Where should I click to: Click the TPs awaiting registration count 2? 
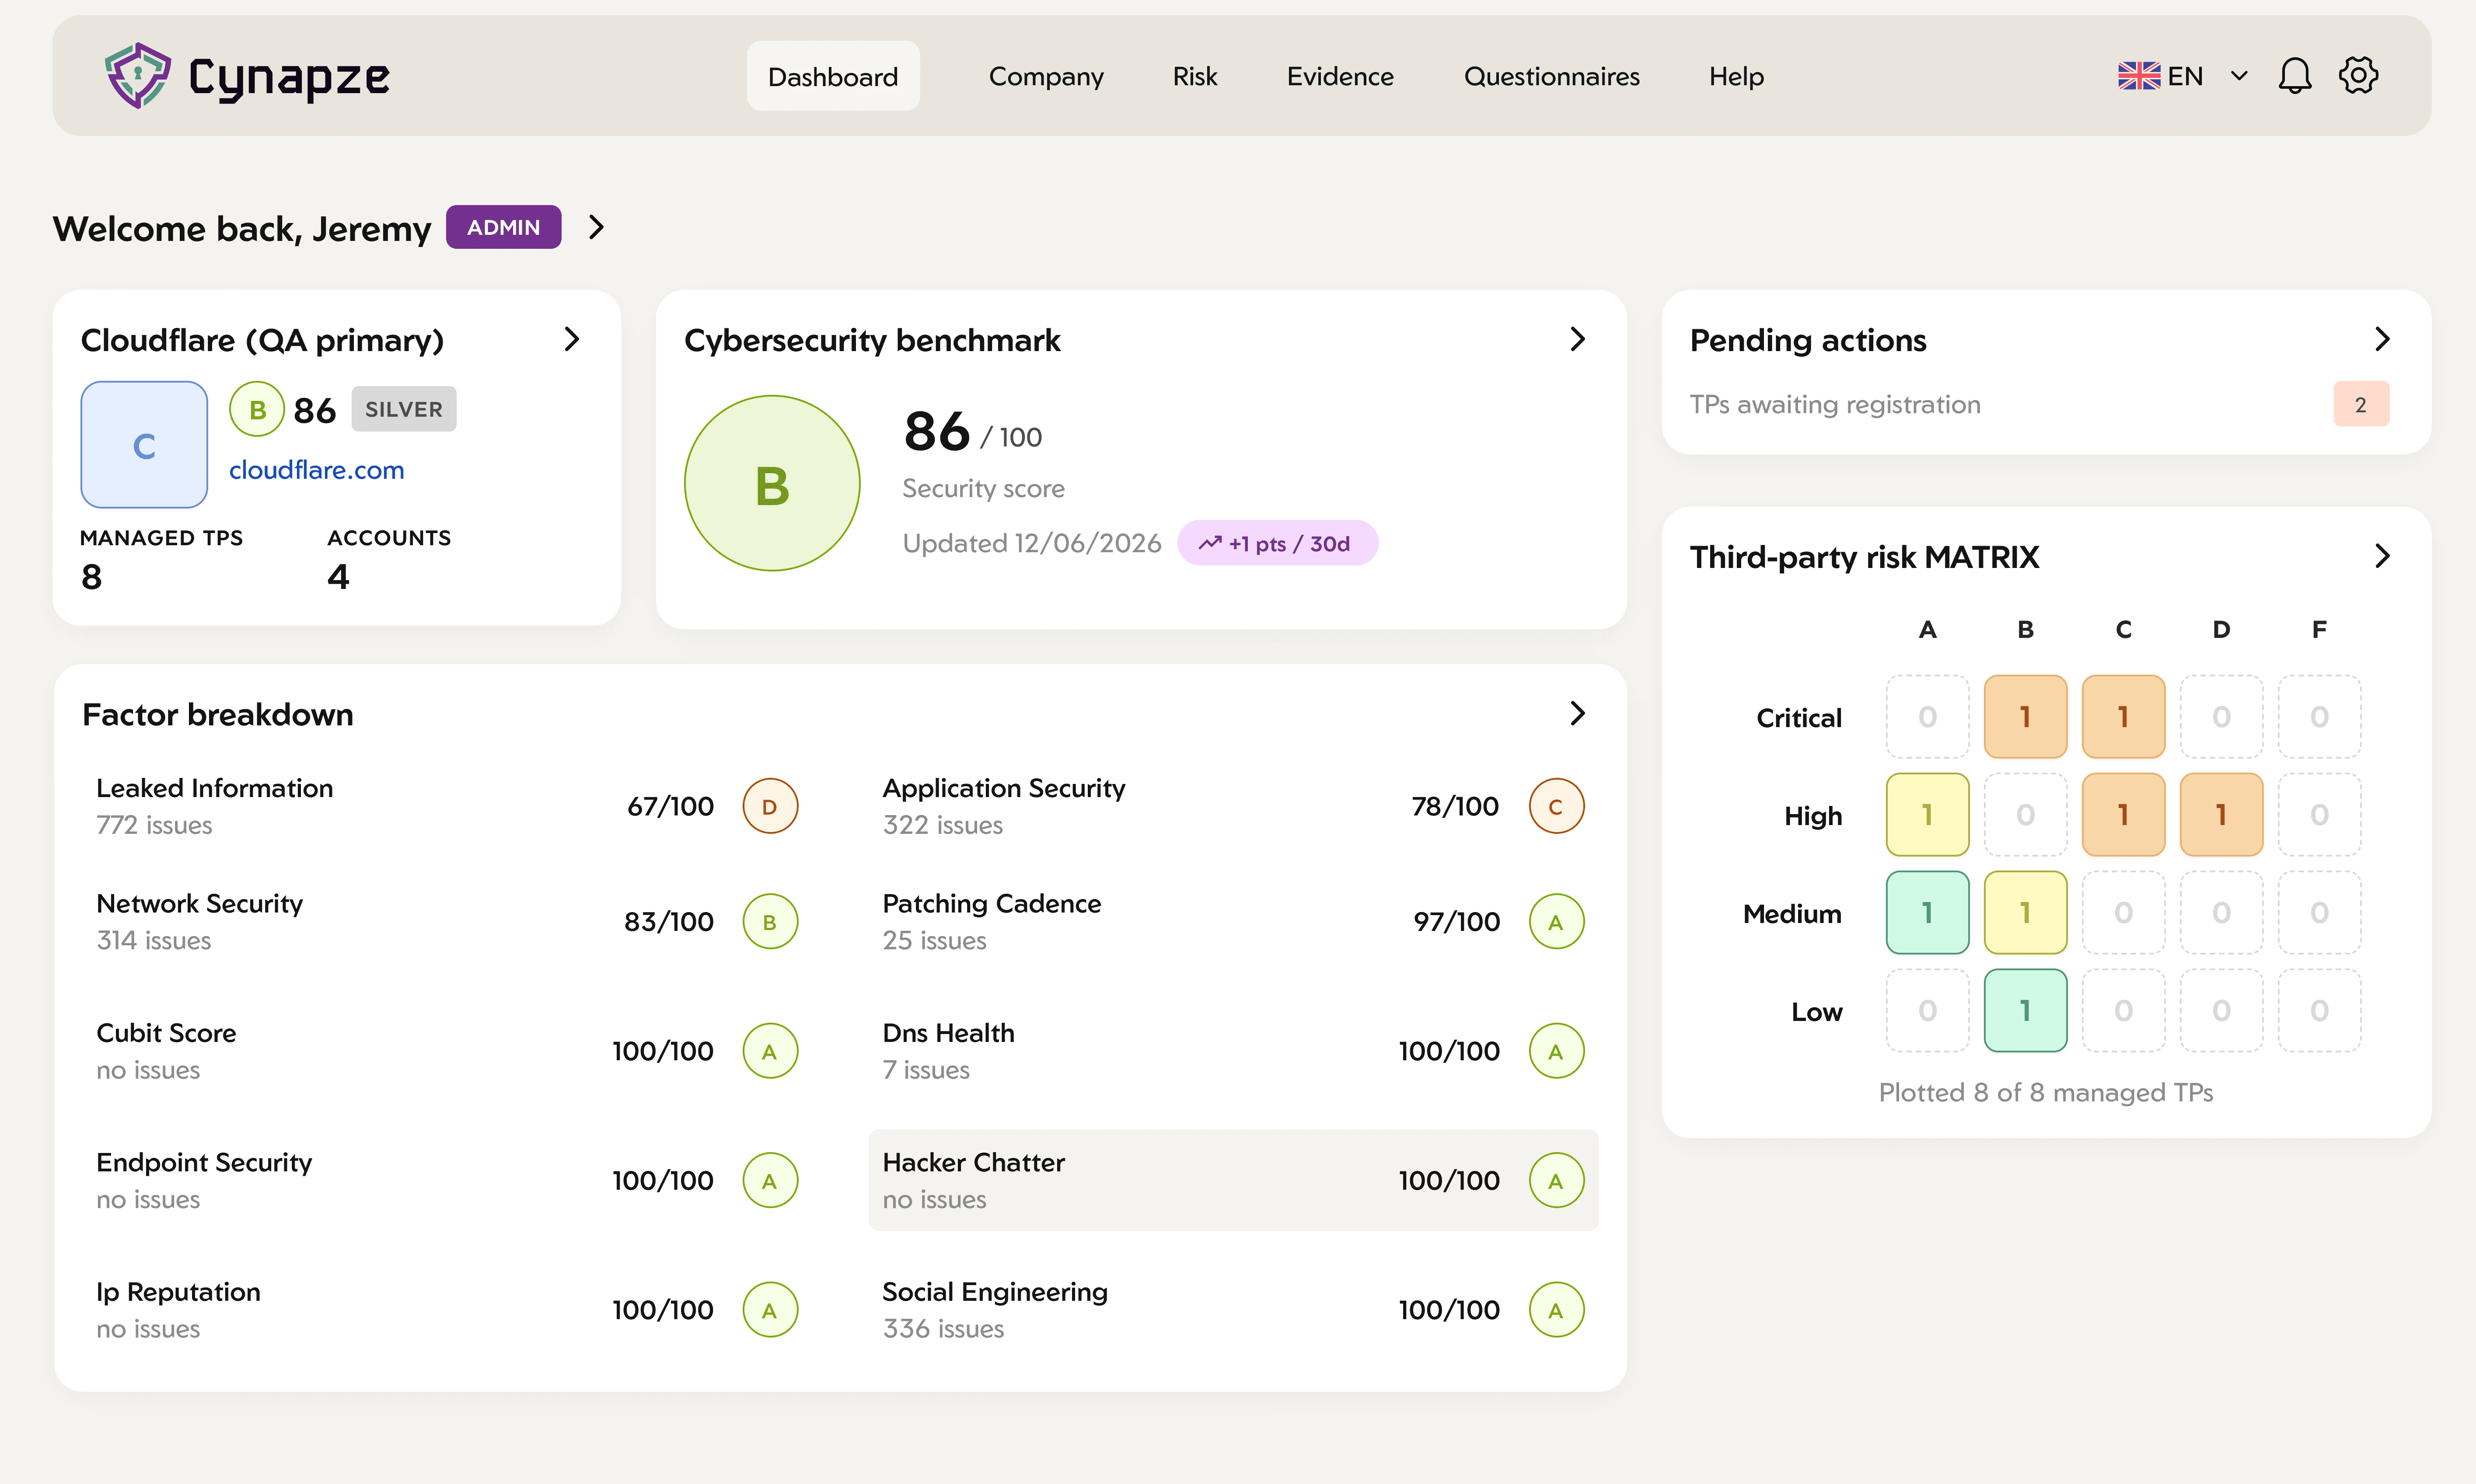(2361, 404)
